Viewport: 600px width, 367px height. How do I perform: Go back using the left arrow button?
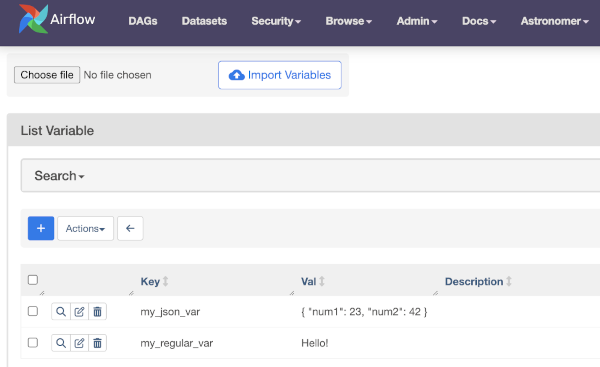[130, 228]
